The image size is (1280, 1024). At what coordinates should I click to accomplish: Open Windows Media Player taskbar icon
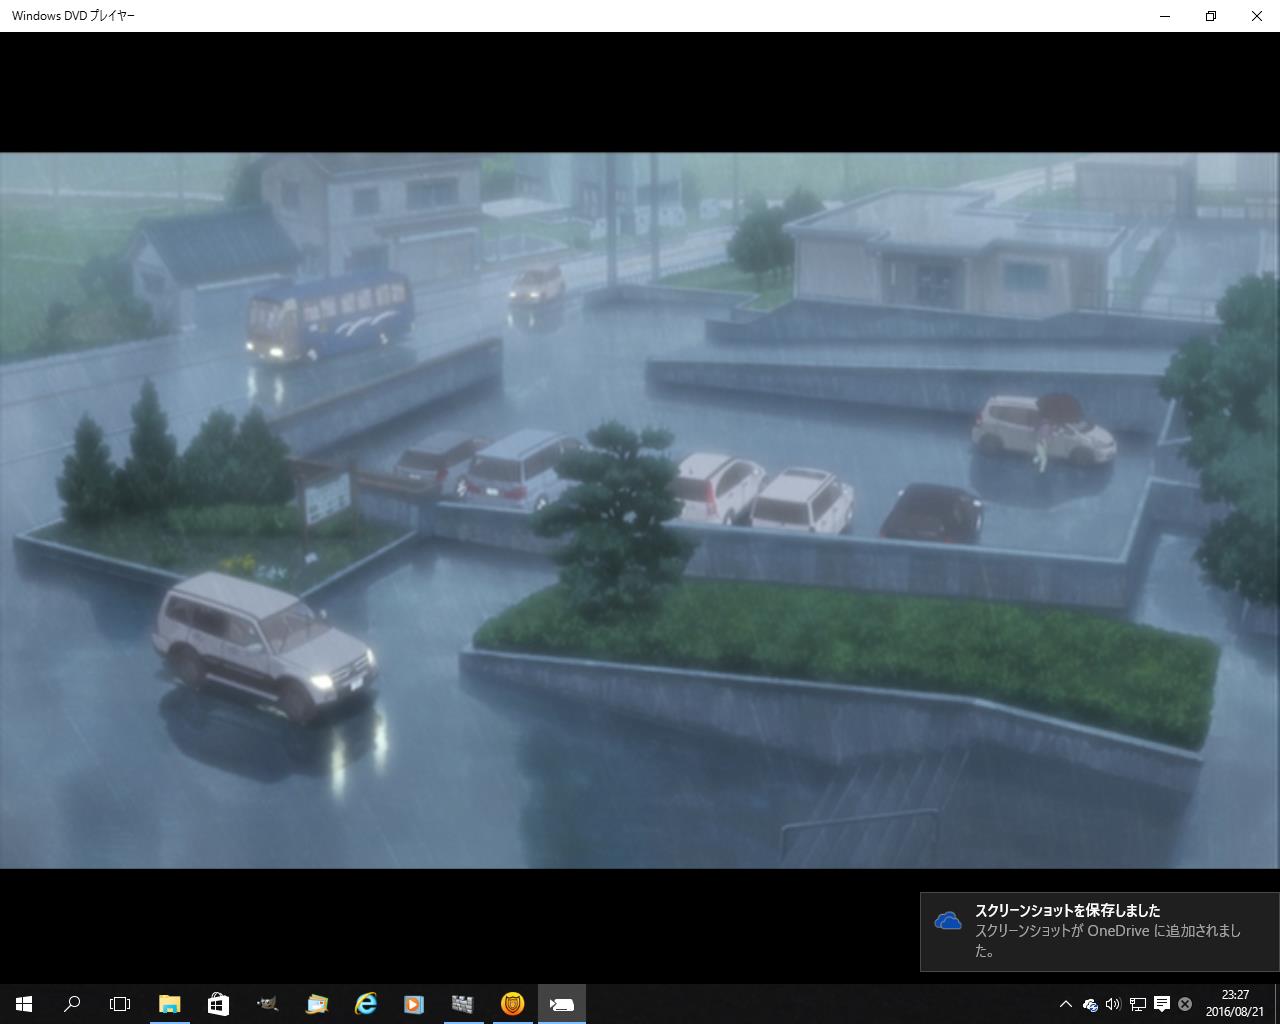coord(414,1004)
